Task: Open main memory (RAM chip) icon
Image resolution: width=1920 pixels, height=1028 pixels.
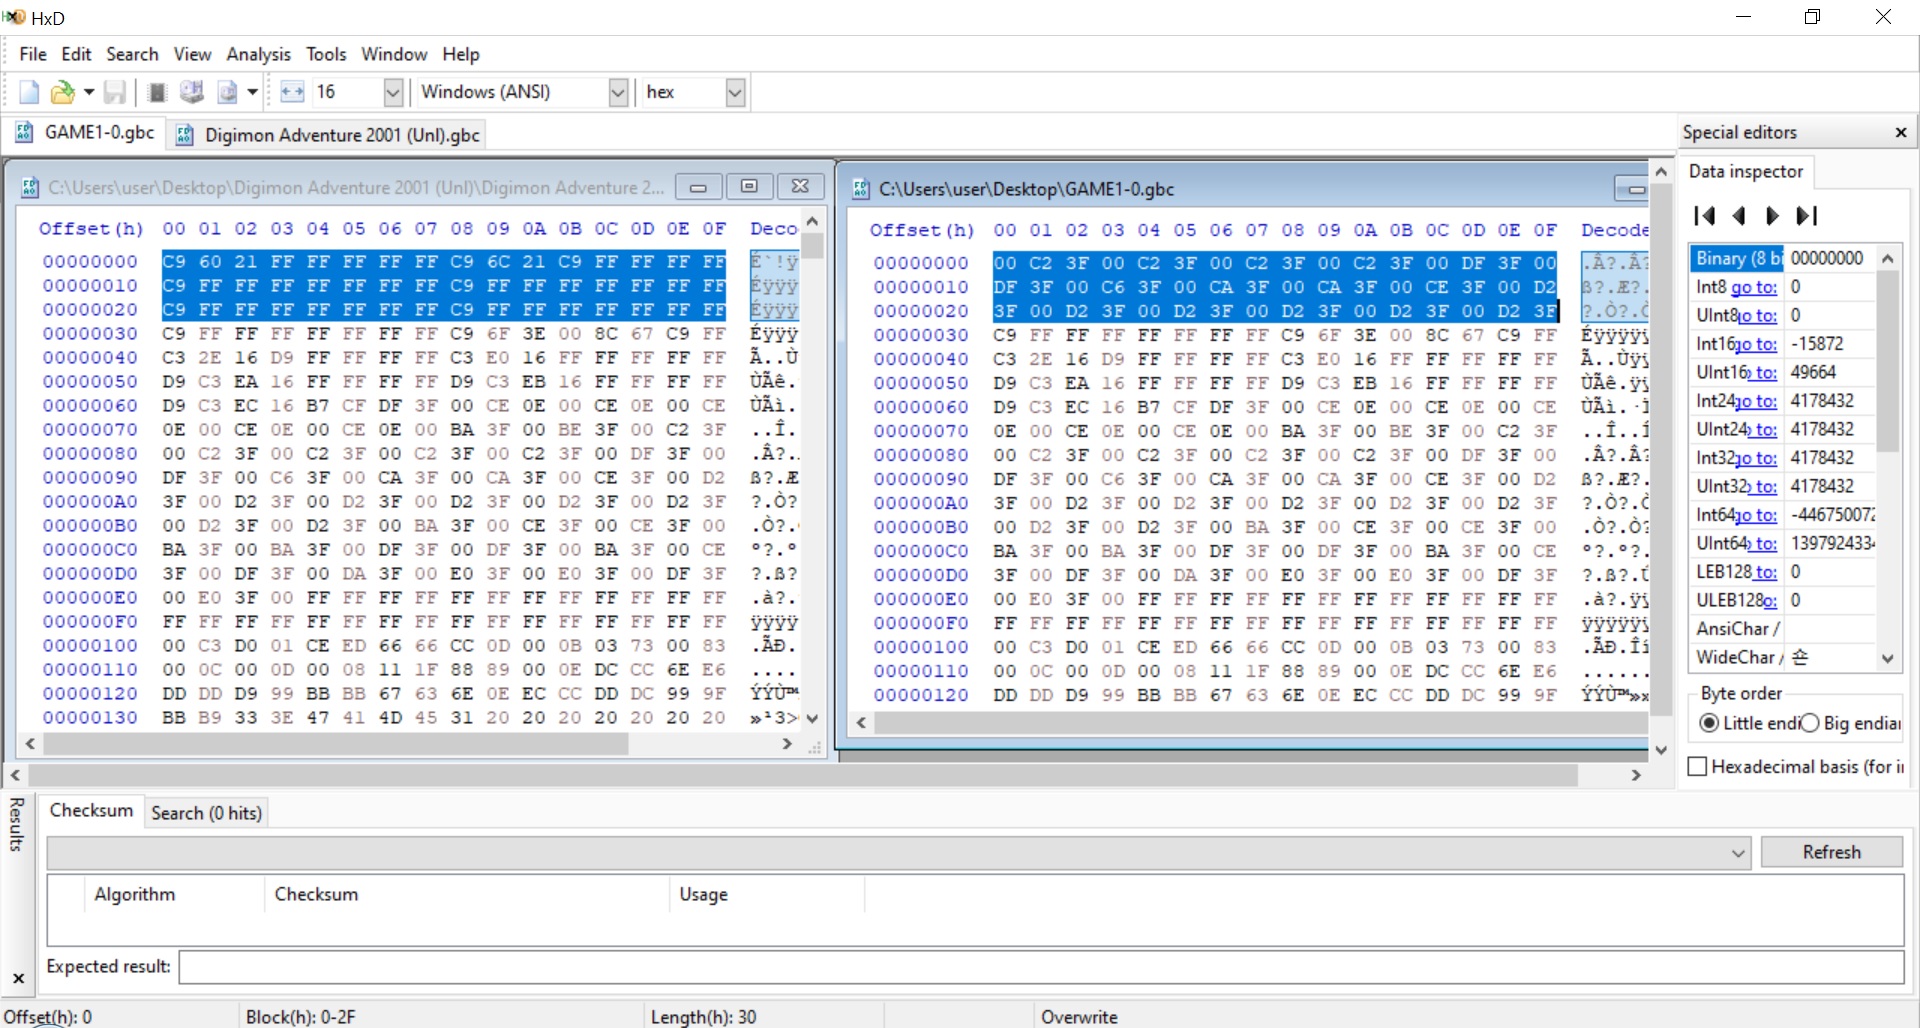Action: click(x=157, y=93)
